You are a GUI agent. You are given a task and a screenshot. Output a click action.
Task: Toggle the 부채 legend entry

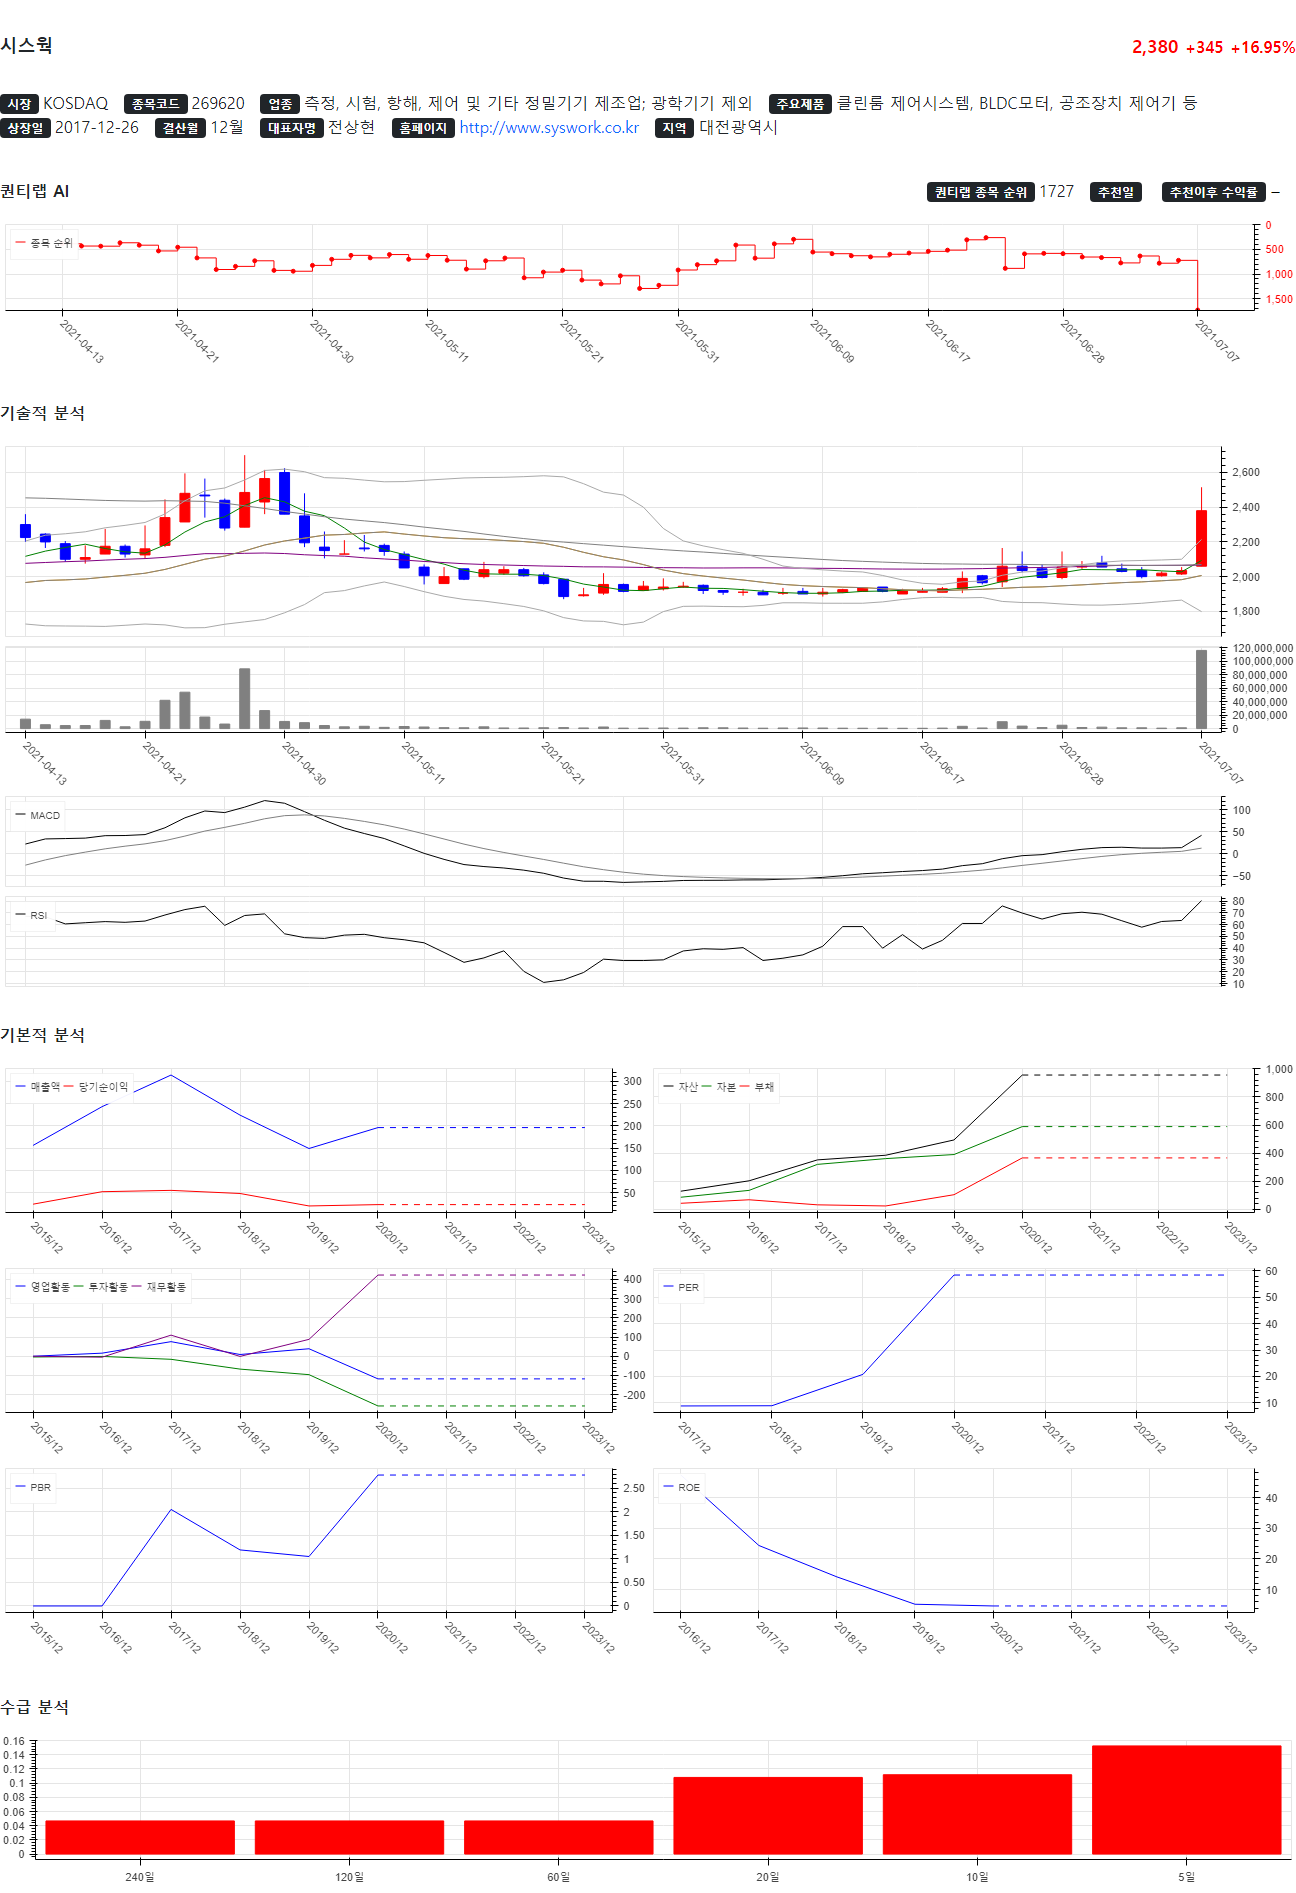tap(757, 1086)
